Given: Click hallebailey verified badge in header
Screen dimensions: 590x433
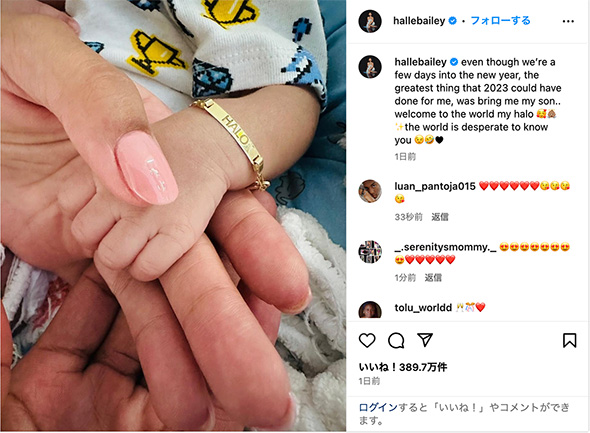Looking at the screenshot, I should pyautogui.click(x=453, y=21).
